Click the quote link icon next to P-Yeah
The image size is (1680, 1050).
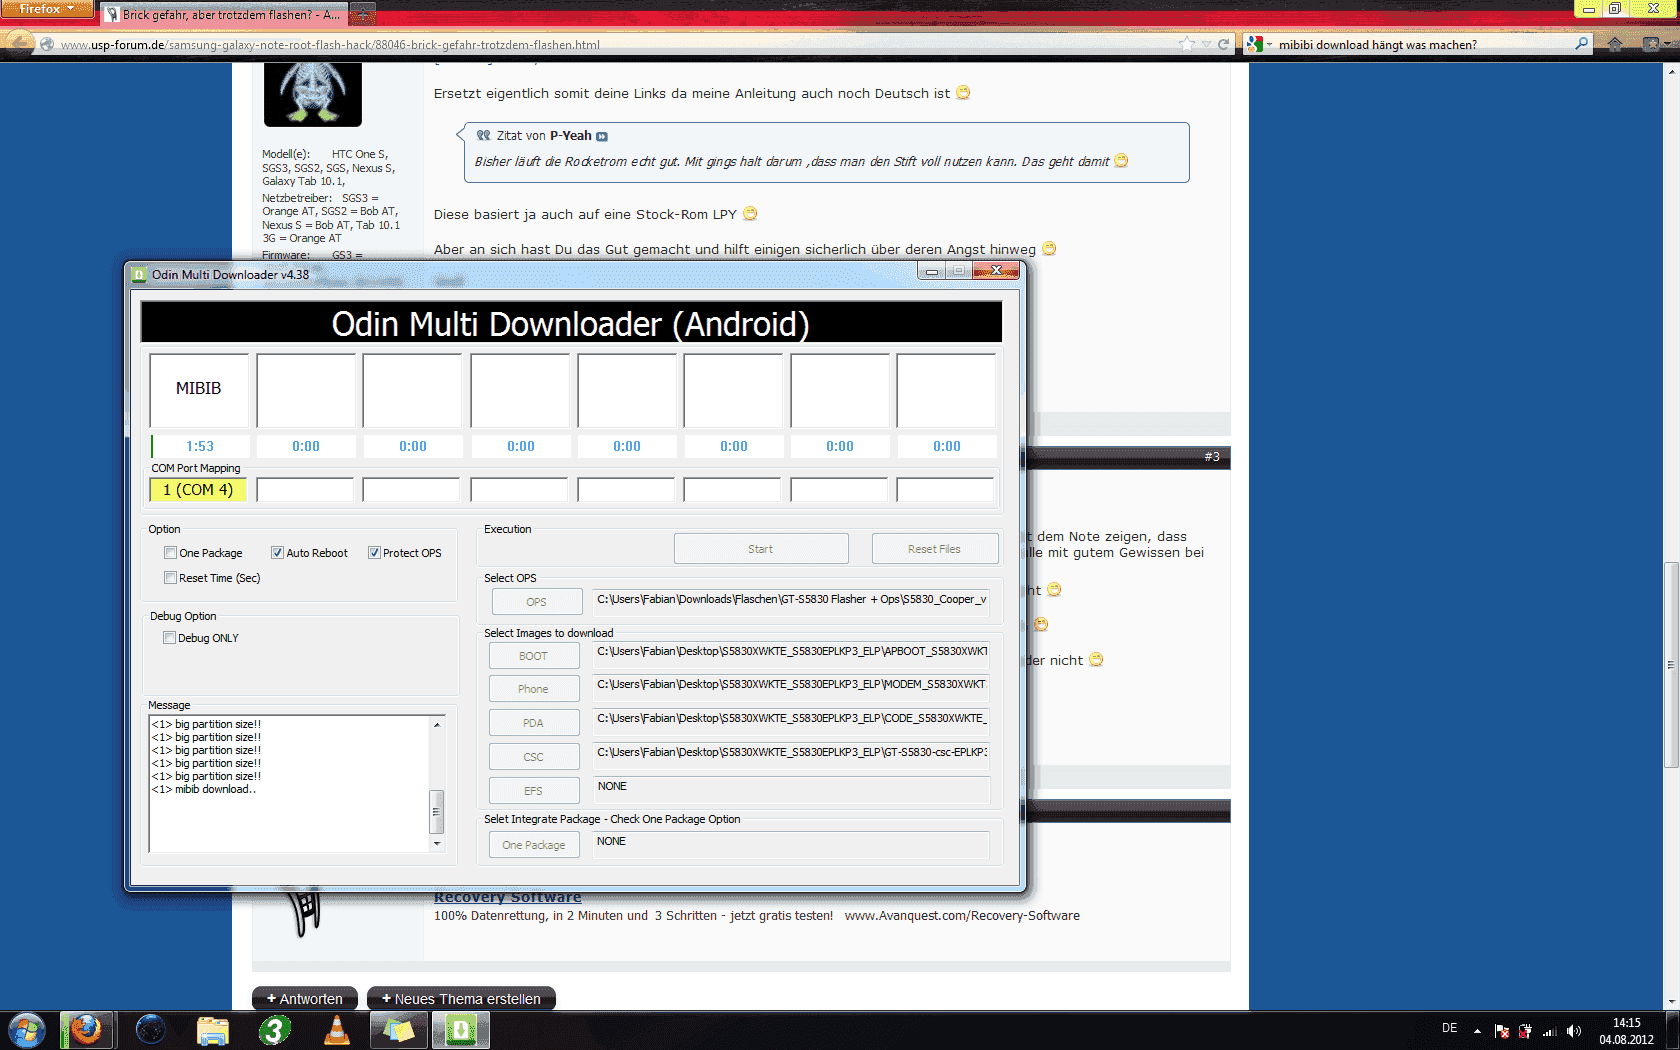tap(602, 136)
